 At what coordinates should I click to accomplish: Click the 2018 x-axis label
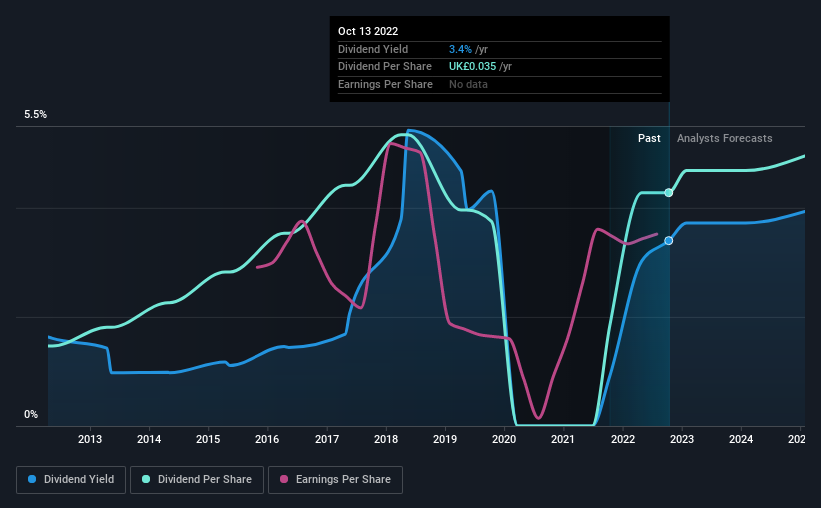(x=386, y=439)
